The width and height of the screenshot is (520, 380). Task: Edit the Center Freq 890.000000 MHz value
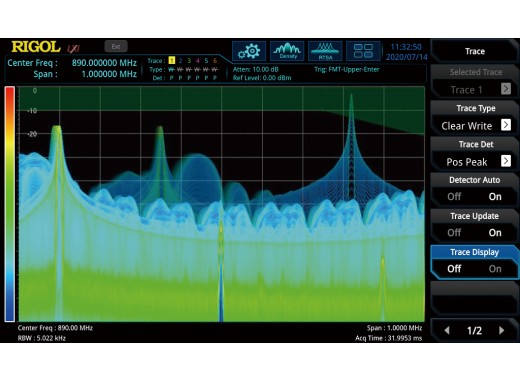point(104,63)
